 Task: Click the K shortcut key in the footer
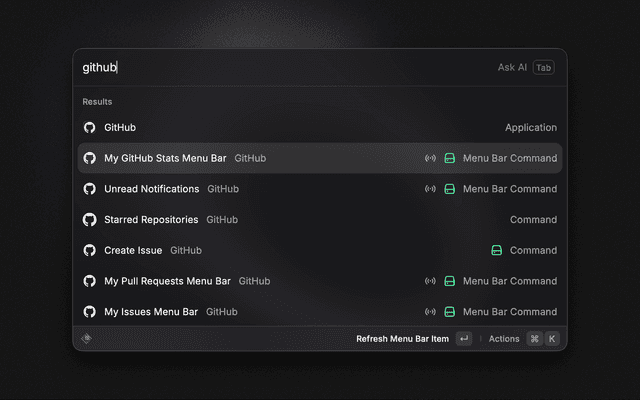(552, 339)
